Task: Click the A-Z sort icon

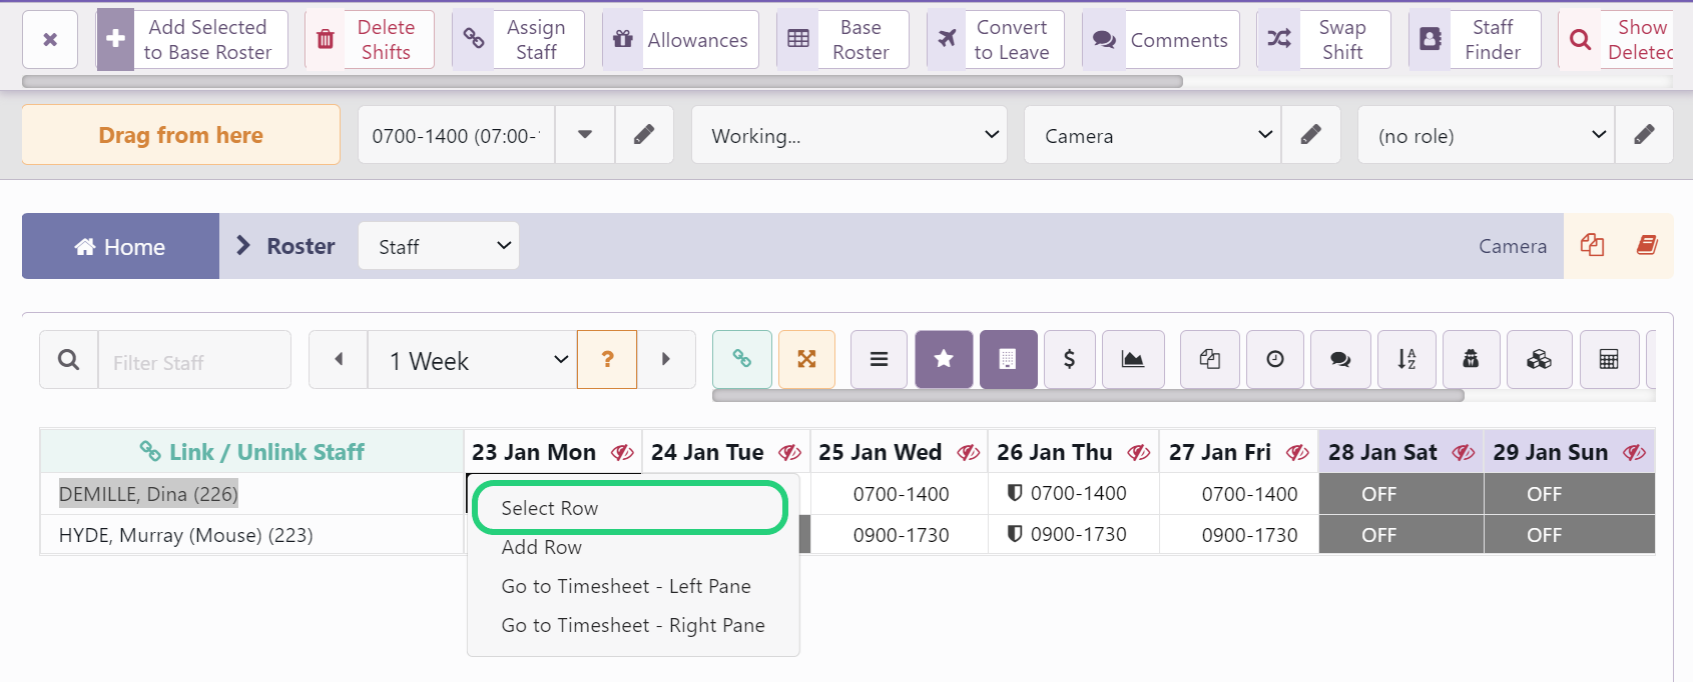Action: pyautogui.click(x=1406, y=359)
